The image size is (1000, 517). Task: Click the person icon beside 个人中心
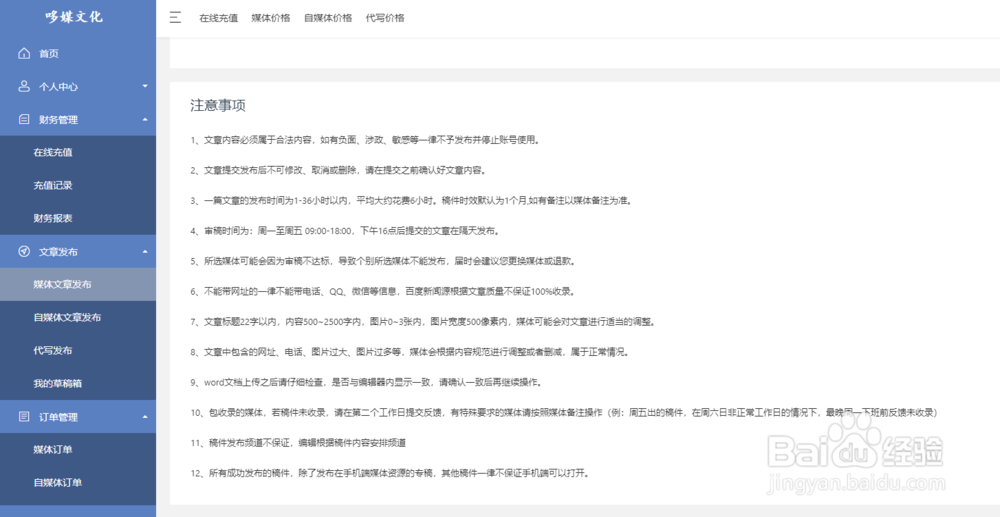click(x=24, y=86)
